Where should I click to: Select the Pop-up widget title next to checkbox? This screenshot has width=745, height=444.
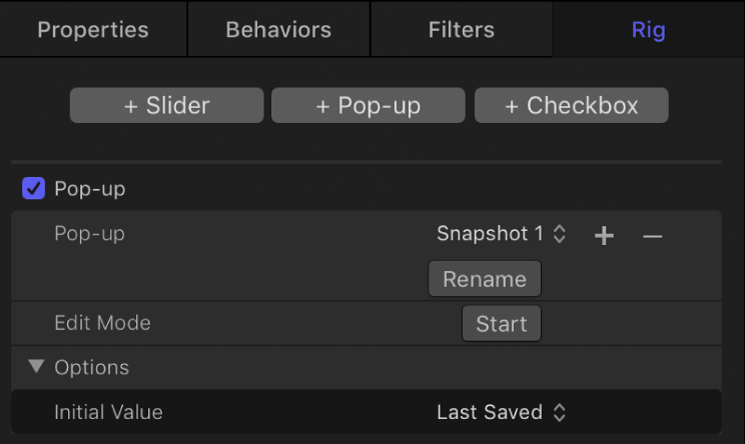click(x=90, y=188)
